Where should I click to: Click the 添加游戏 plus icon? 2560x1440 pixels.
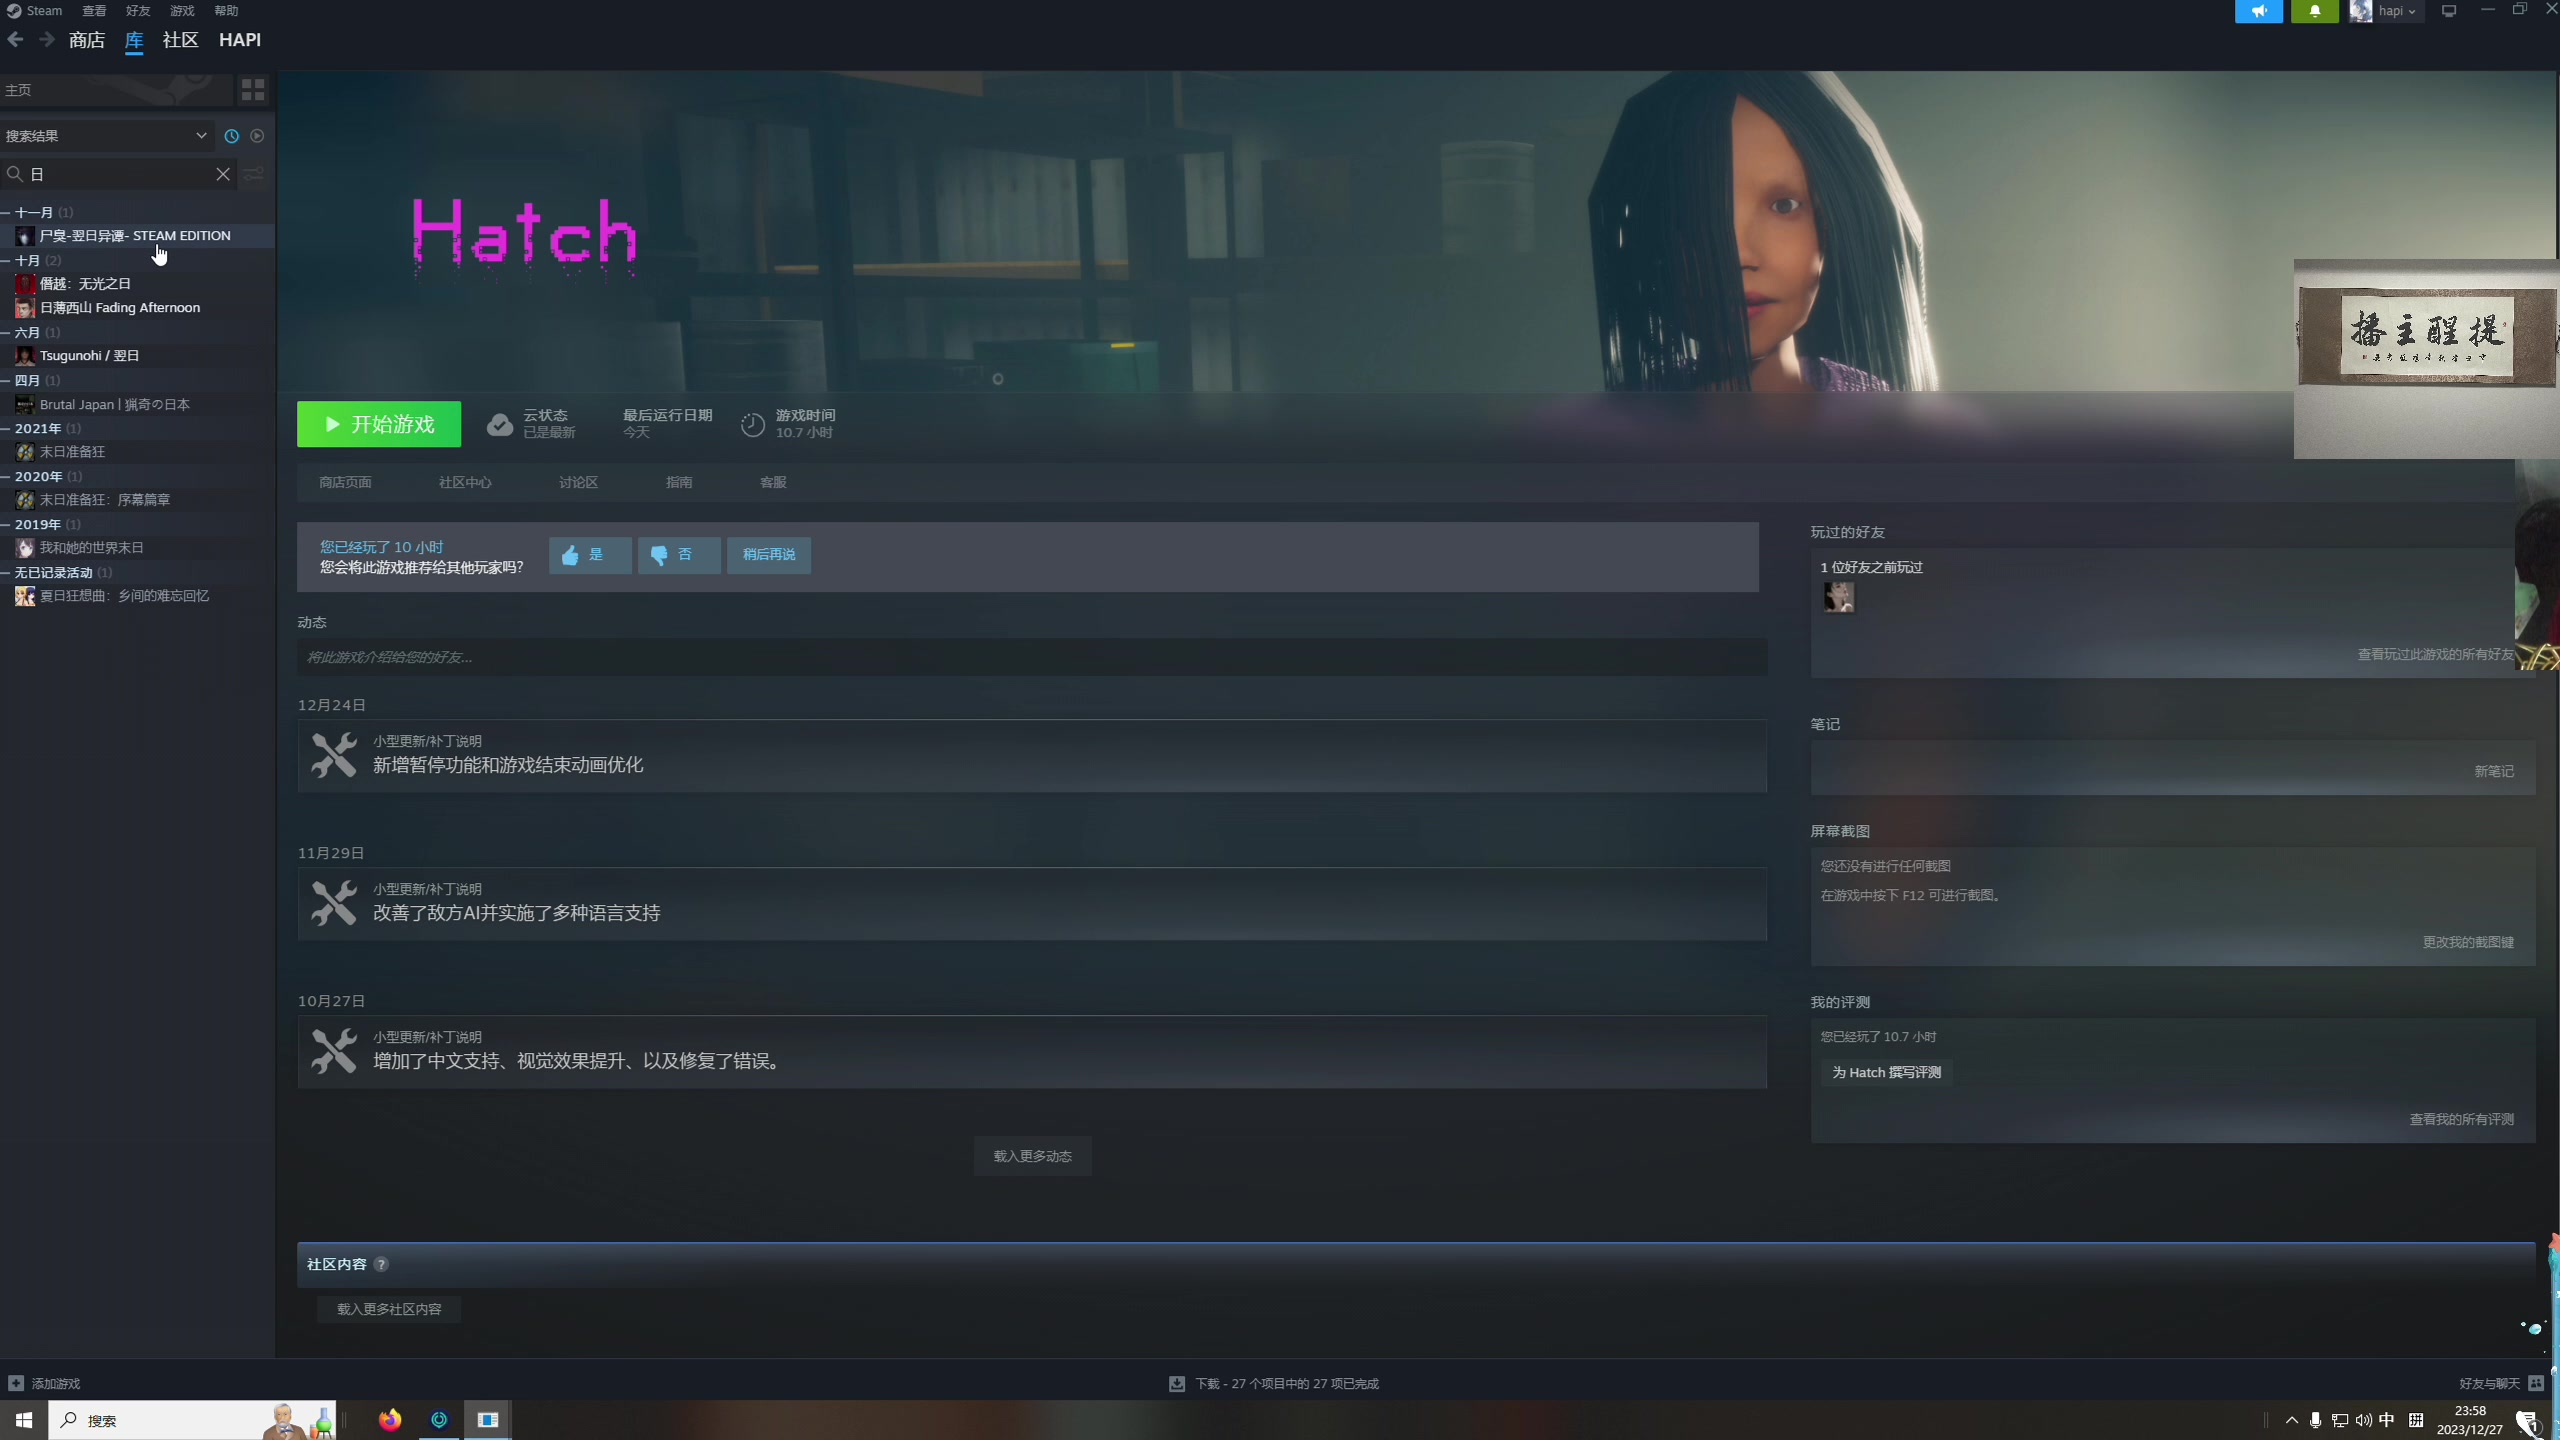point(16,1384)
